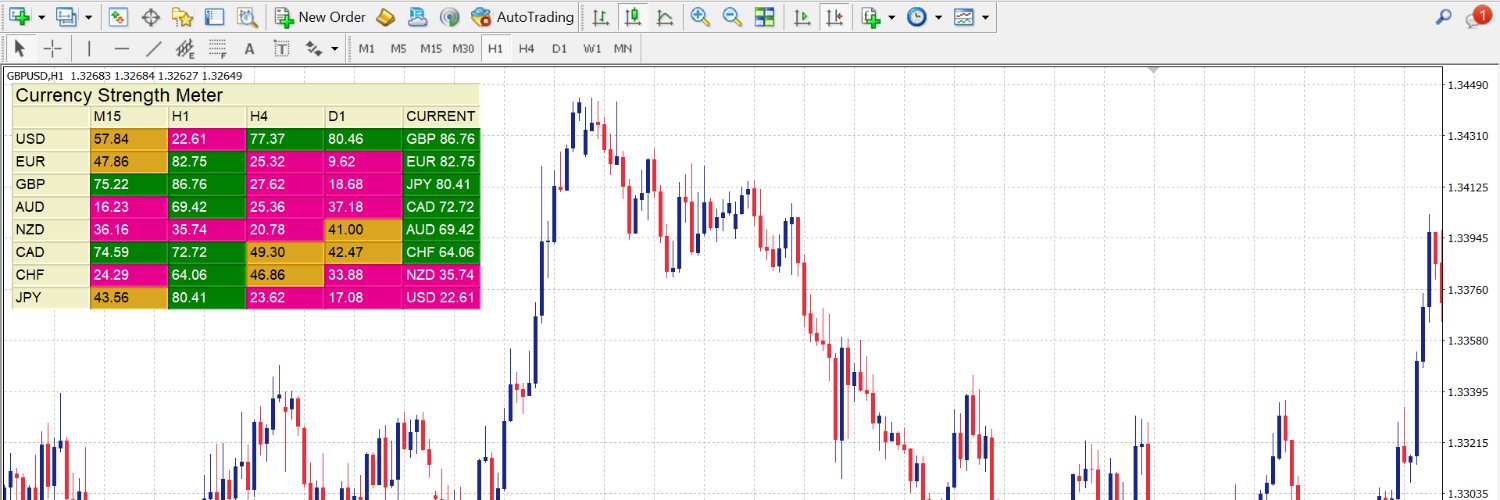Viewport: 1500px width, 500px height.
Task: Click the New Chart icon
Action: [x=21, y=17]
